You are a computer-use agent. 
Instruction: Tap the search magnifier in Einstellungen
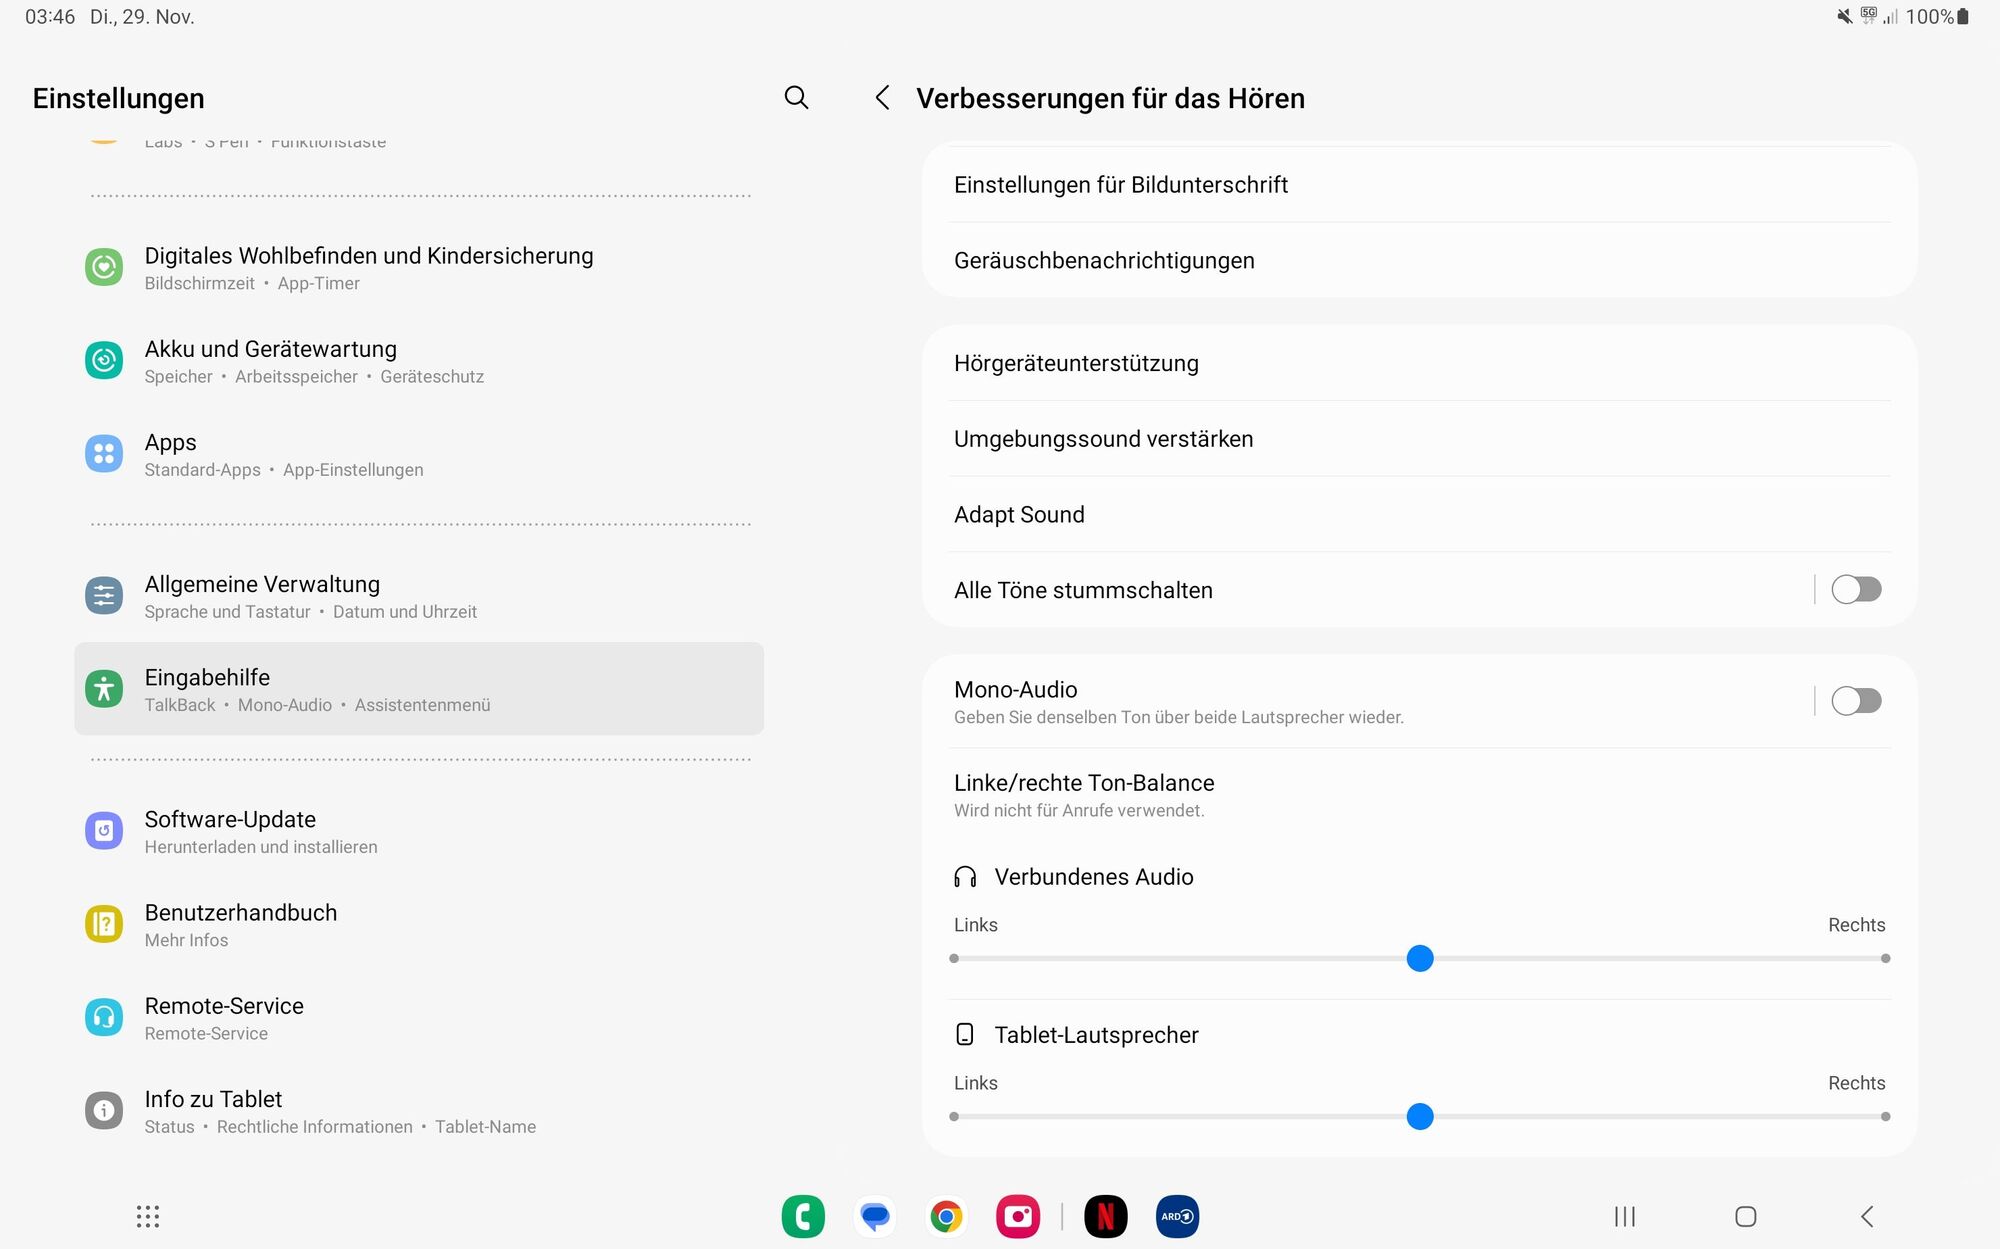tap(796, 98)
